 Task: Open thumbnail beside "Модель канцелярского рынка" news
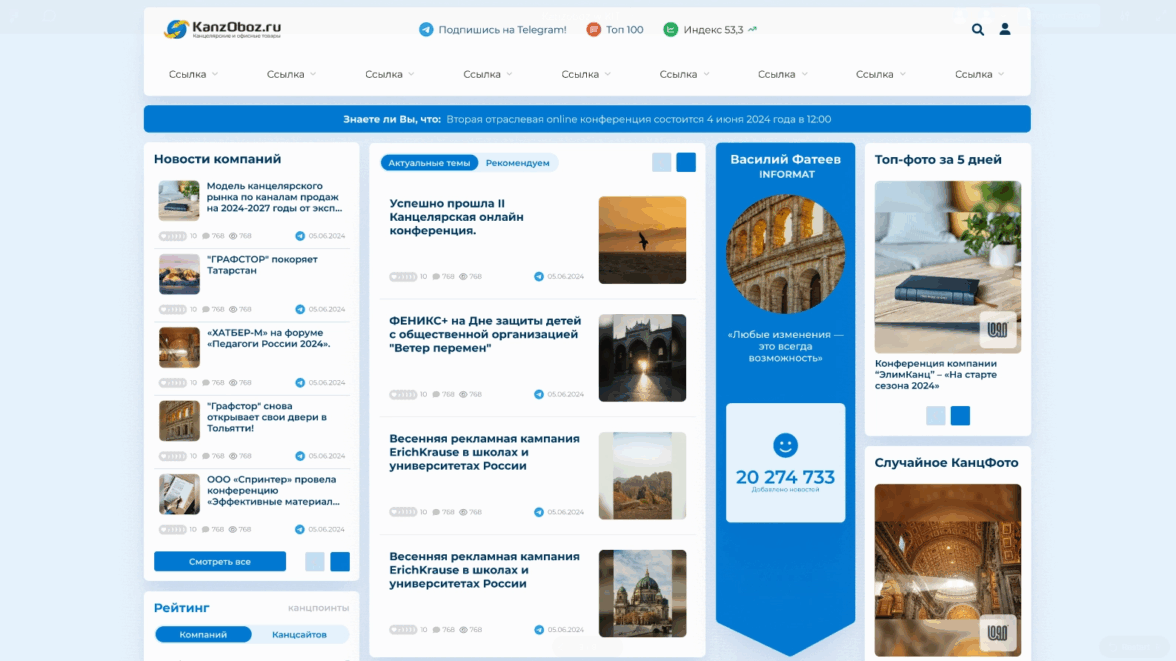tap(179, 200)
